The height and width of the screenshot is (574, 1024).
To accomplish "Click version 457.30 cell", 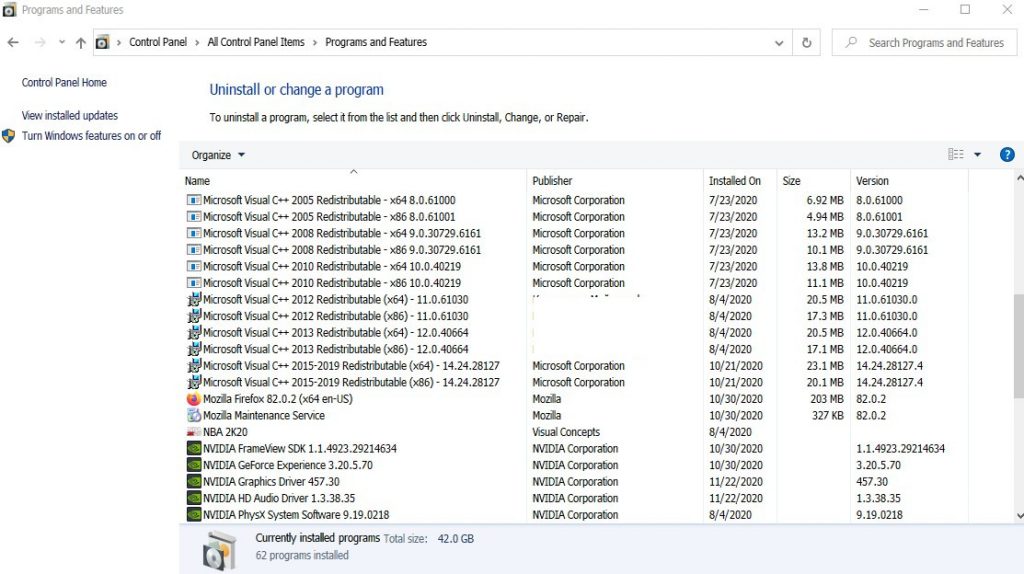I will [872, 482].
